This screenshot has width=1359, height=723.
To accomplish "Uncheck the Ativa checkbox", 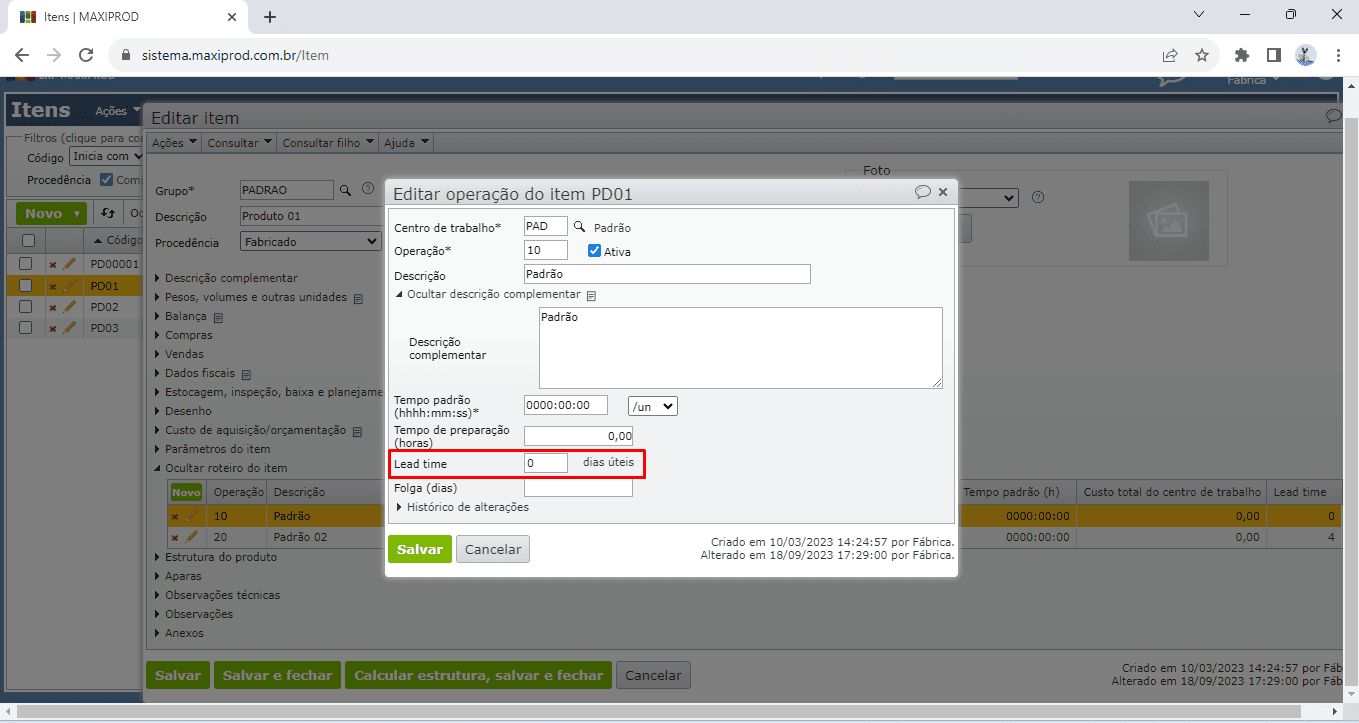I will 594,251.
